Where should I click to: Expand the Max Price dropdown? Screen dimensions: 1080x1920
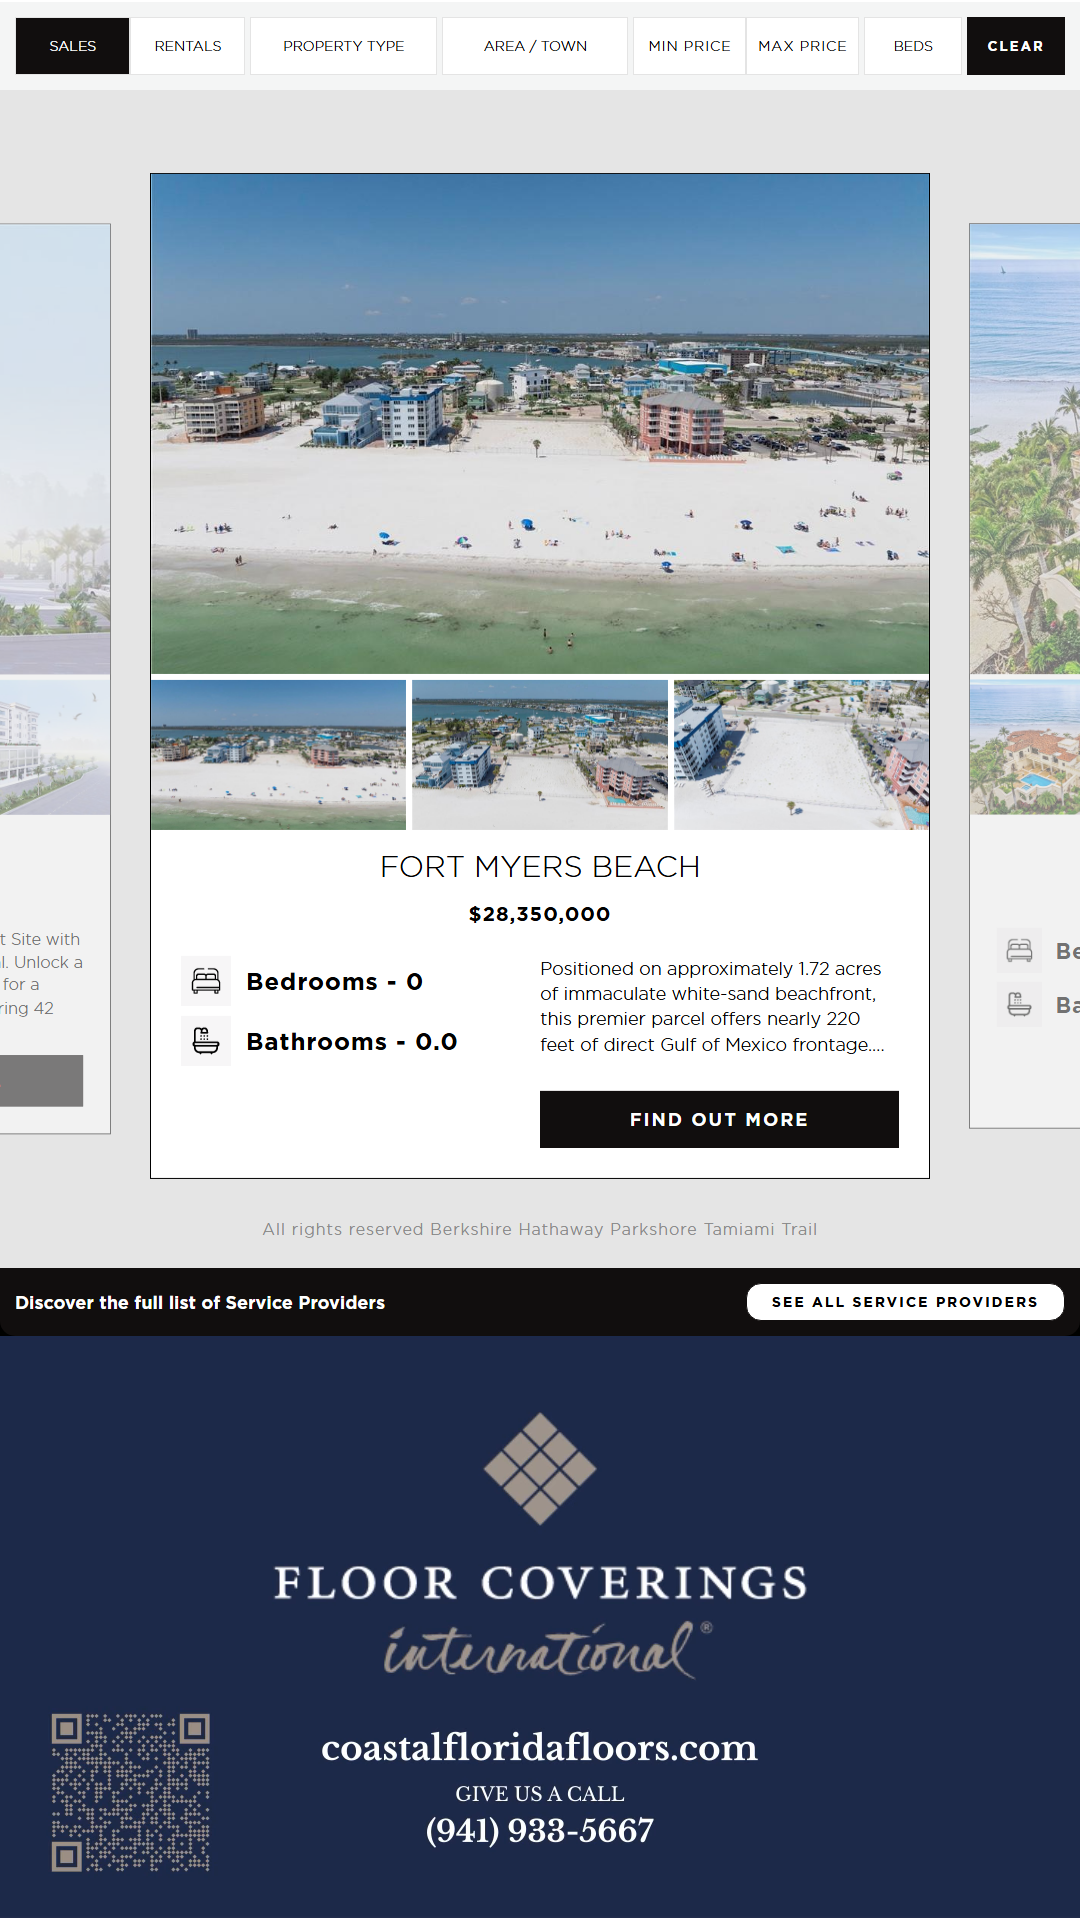tap(802, 46)
